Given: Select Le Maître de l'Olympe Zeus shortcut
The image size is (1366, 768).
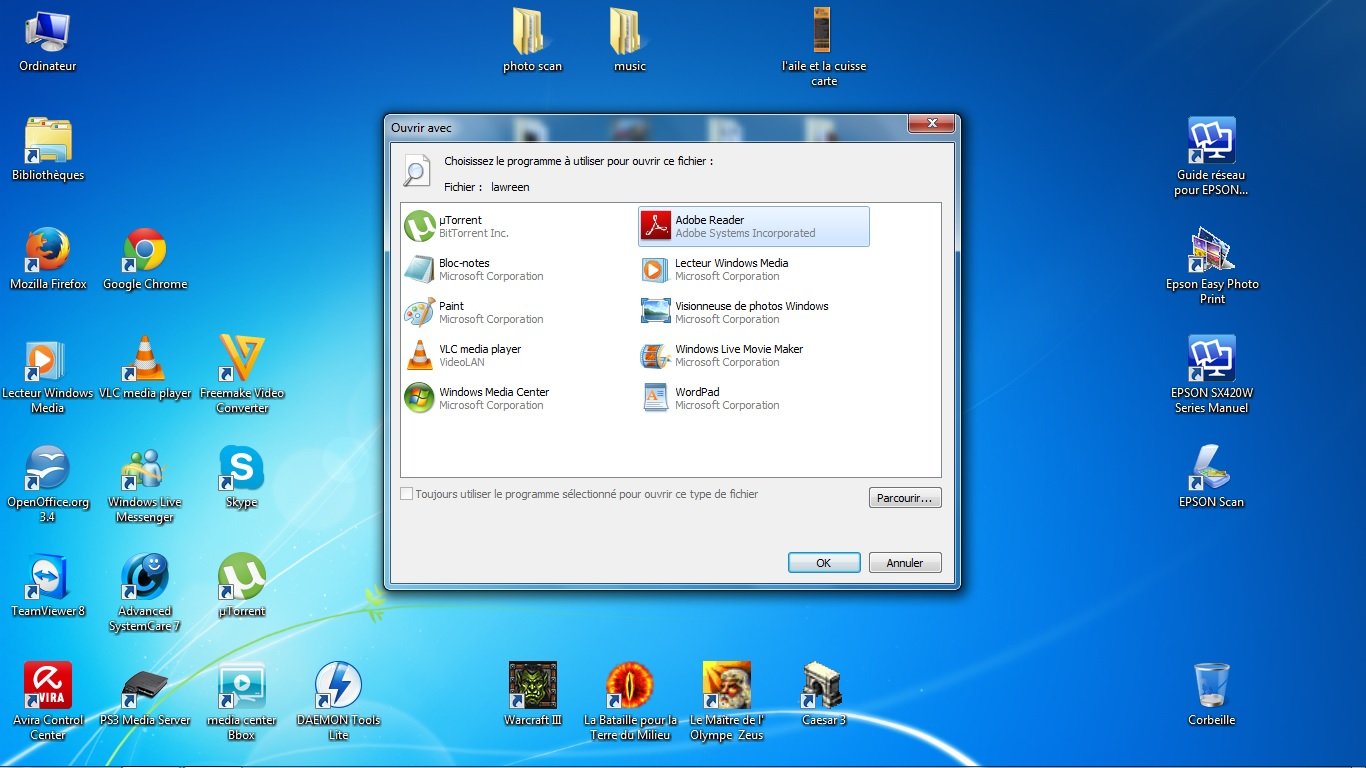Looking at the screenshot, I should (x=727, y=702).
